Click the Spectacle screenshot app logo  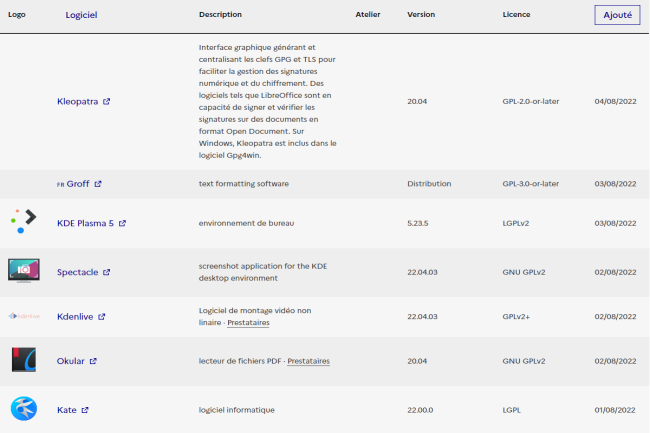tap(24, 271)
